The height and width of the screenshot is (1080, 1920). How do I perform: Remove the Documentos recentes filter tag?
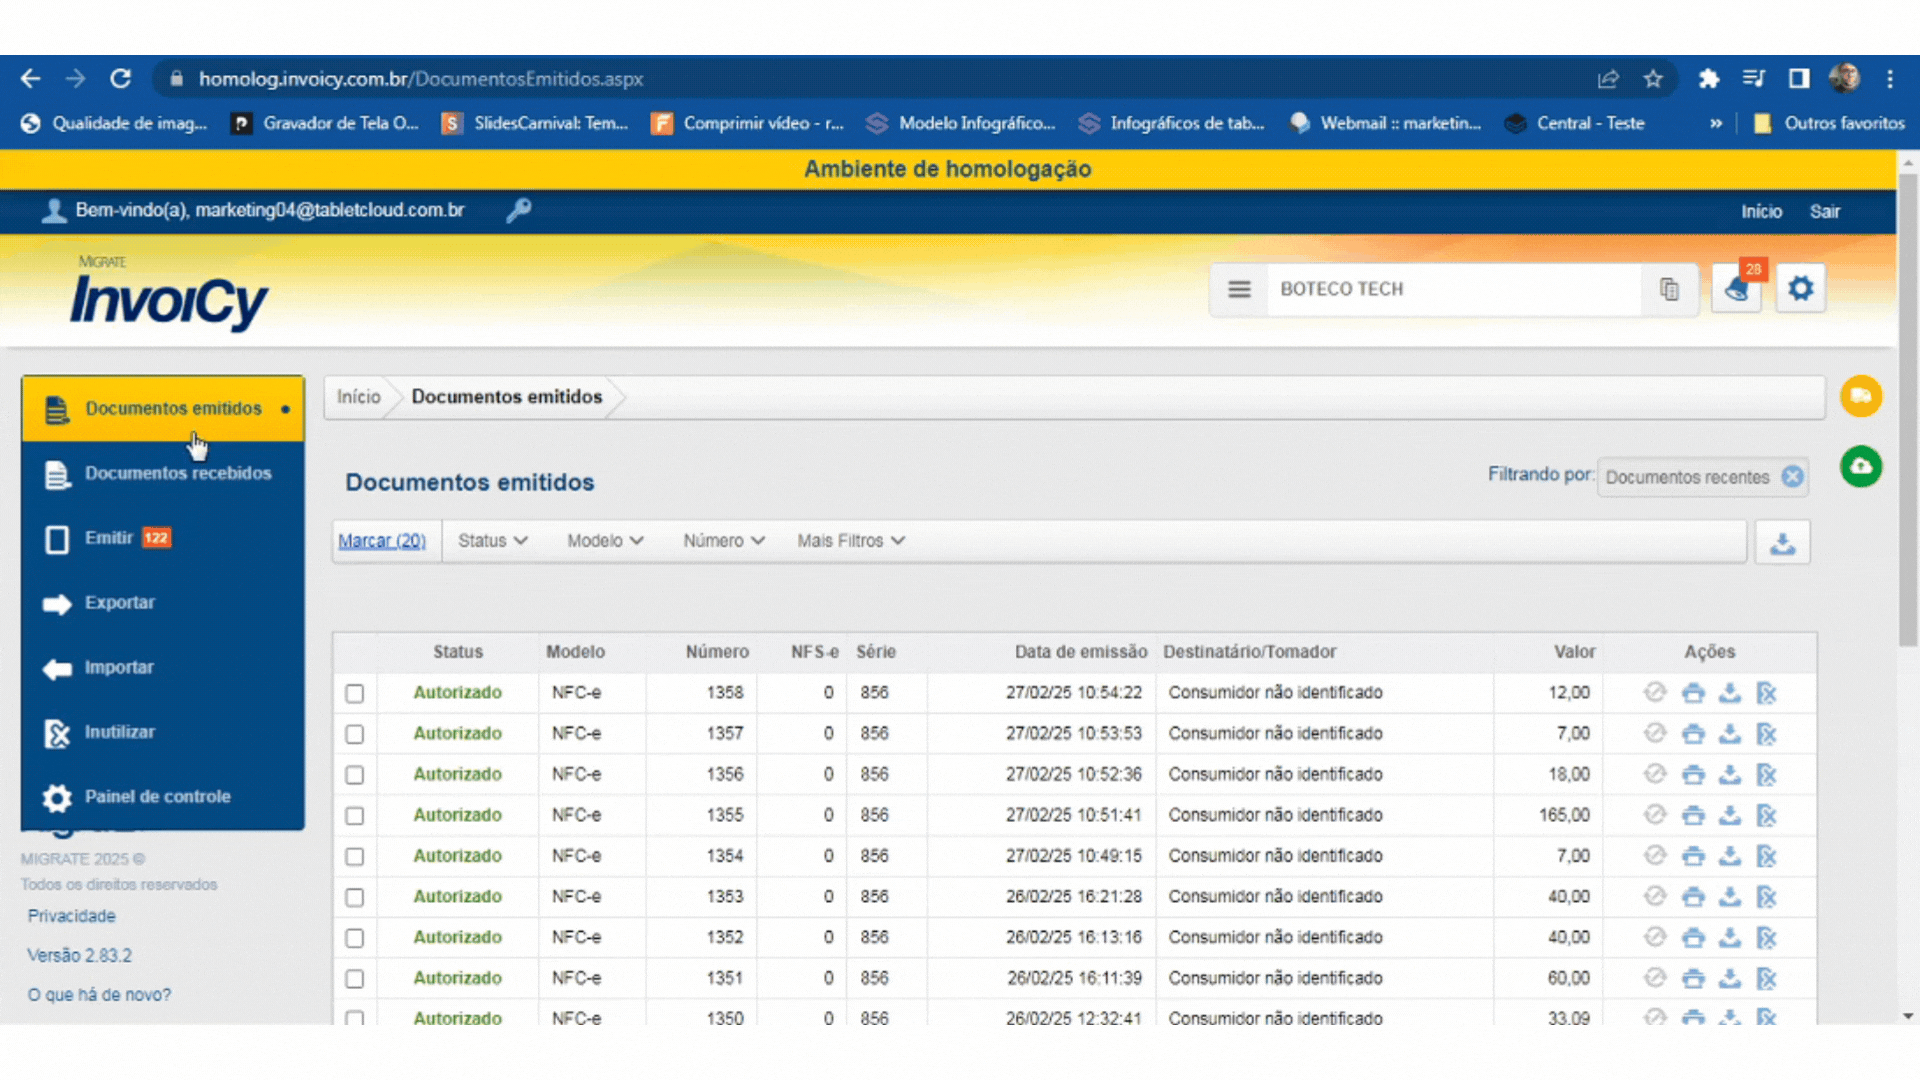pos(1792,477)
